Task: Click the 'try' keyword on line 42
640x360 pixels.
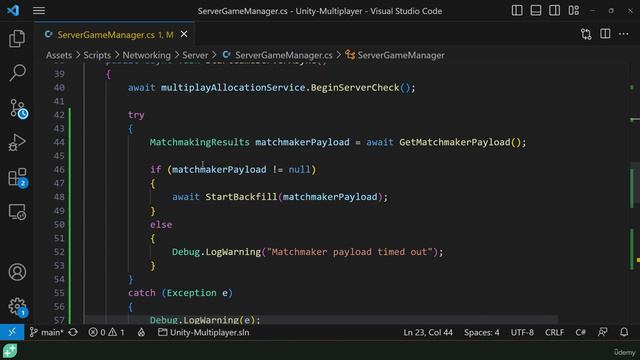Action: 136,115
